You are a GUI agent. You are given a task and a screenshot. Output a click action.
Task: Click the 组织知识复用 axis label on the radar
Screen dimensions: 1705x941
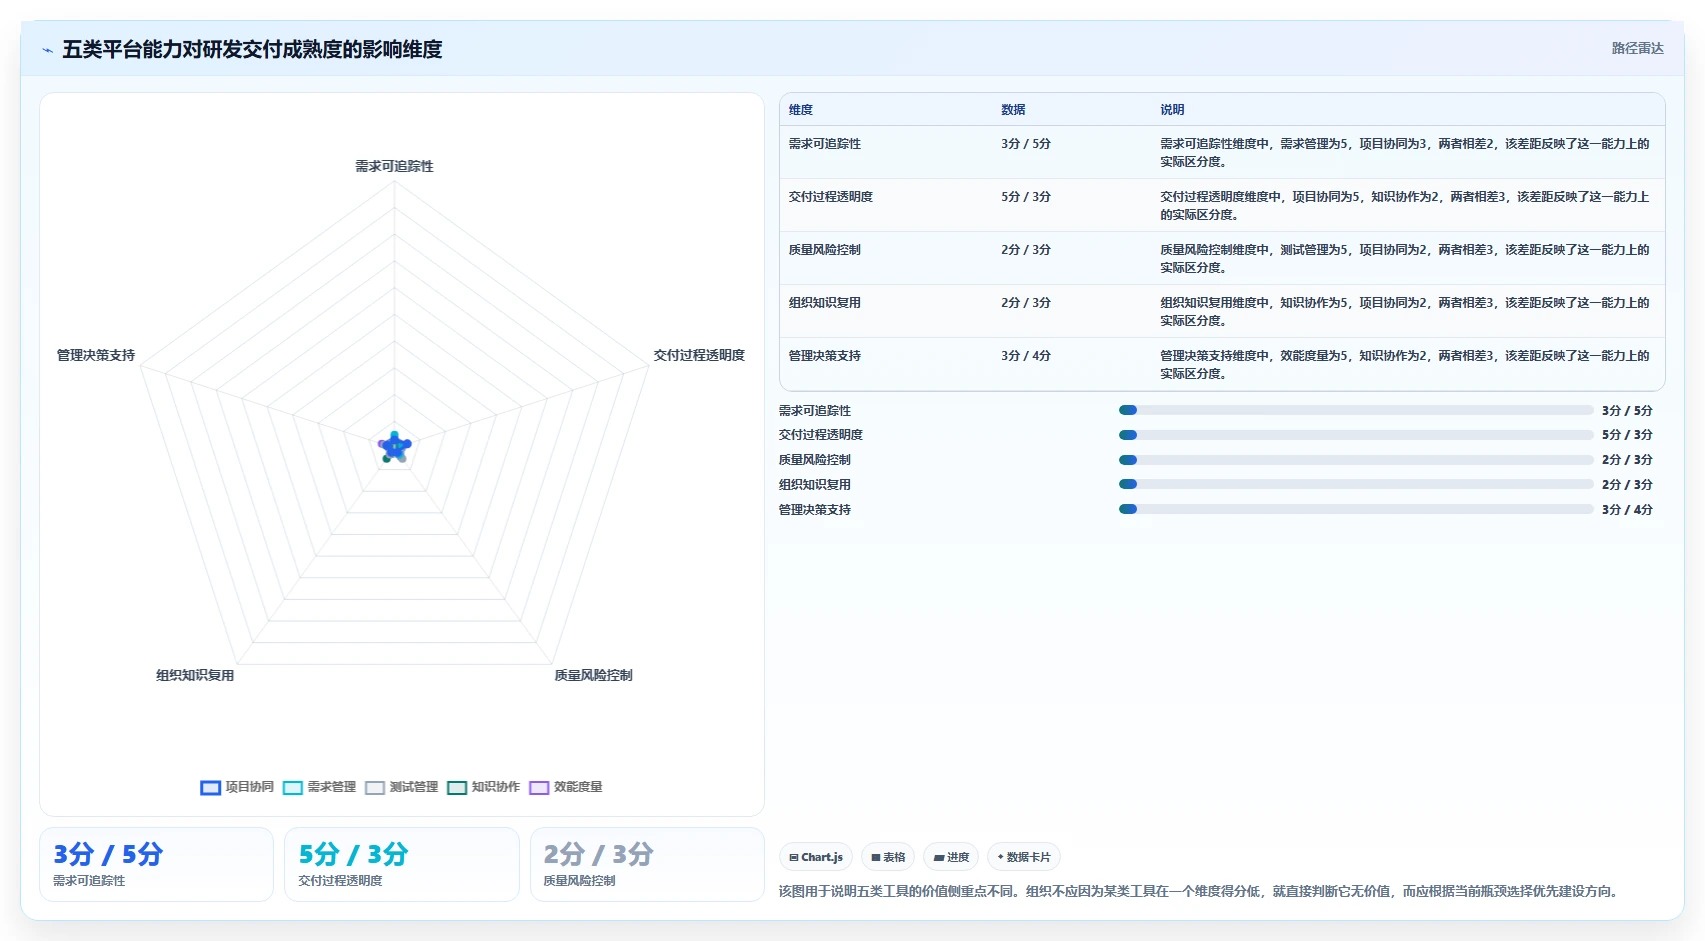(195, 675)
